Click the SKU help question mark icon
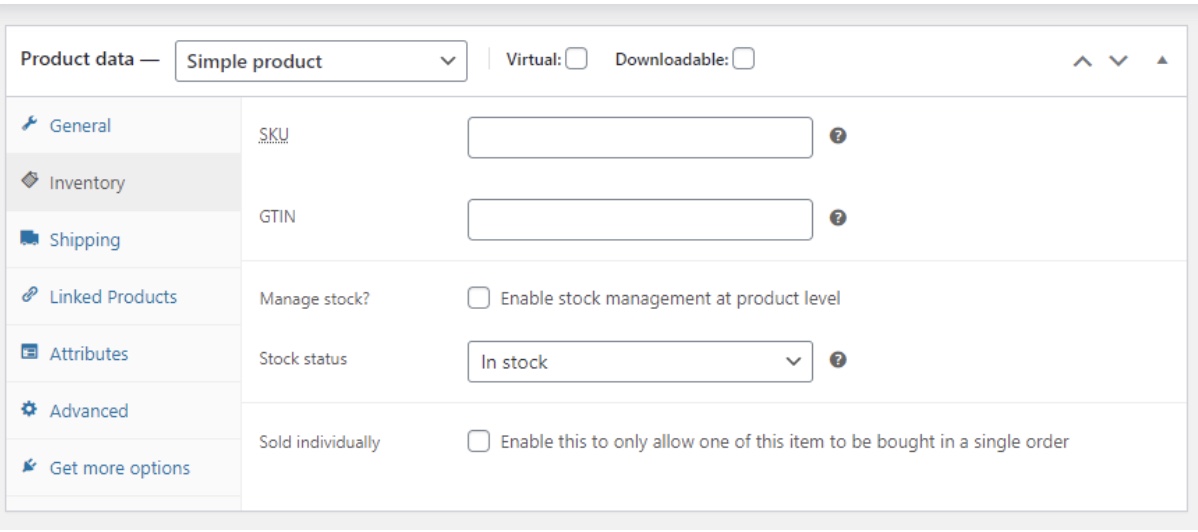Viewport: 1198px width, 532px height. point(839,137)
